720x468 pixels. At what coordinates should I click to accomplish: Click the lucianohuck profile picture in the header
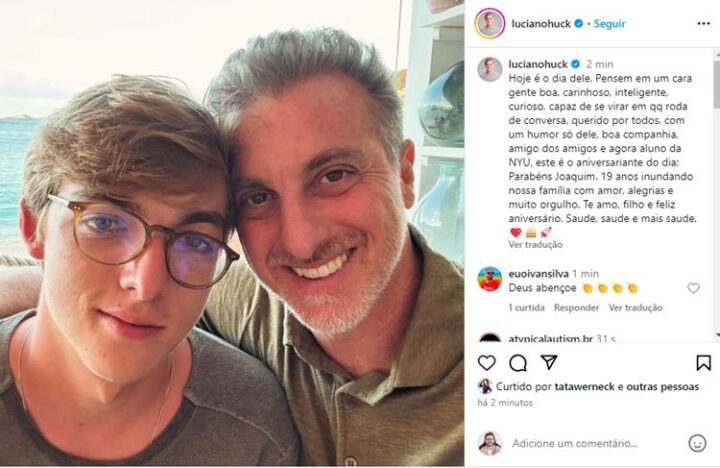click(490, 23)
